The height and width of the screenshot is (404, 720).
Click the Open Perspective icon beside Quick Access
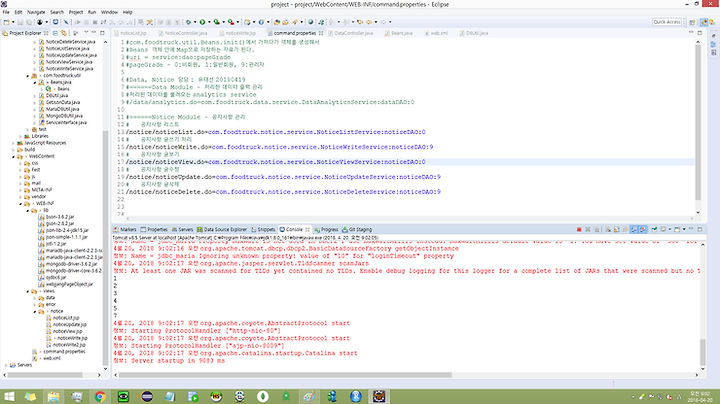(692, 22)
